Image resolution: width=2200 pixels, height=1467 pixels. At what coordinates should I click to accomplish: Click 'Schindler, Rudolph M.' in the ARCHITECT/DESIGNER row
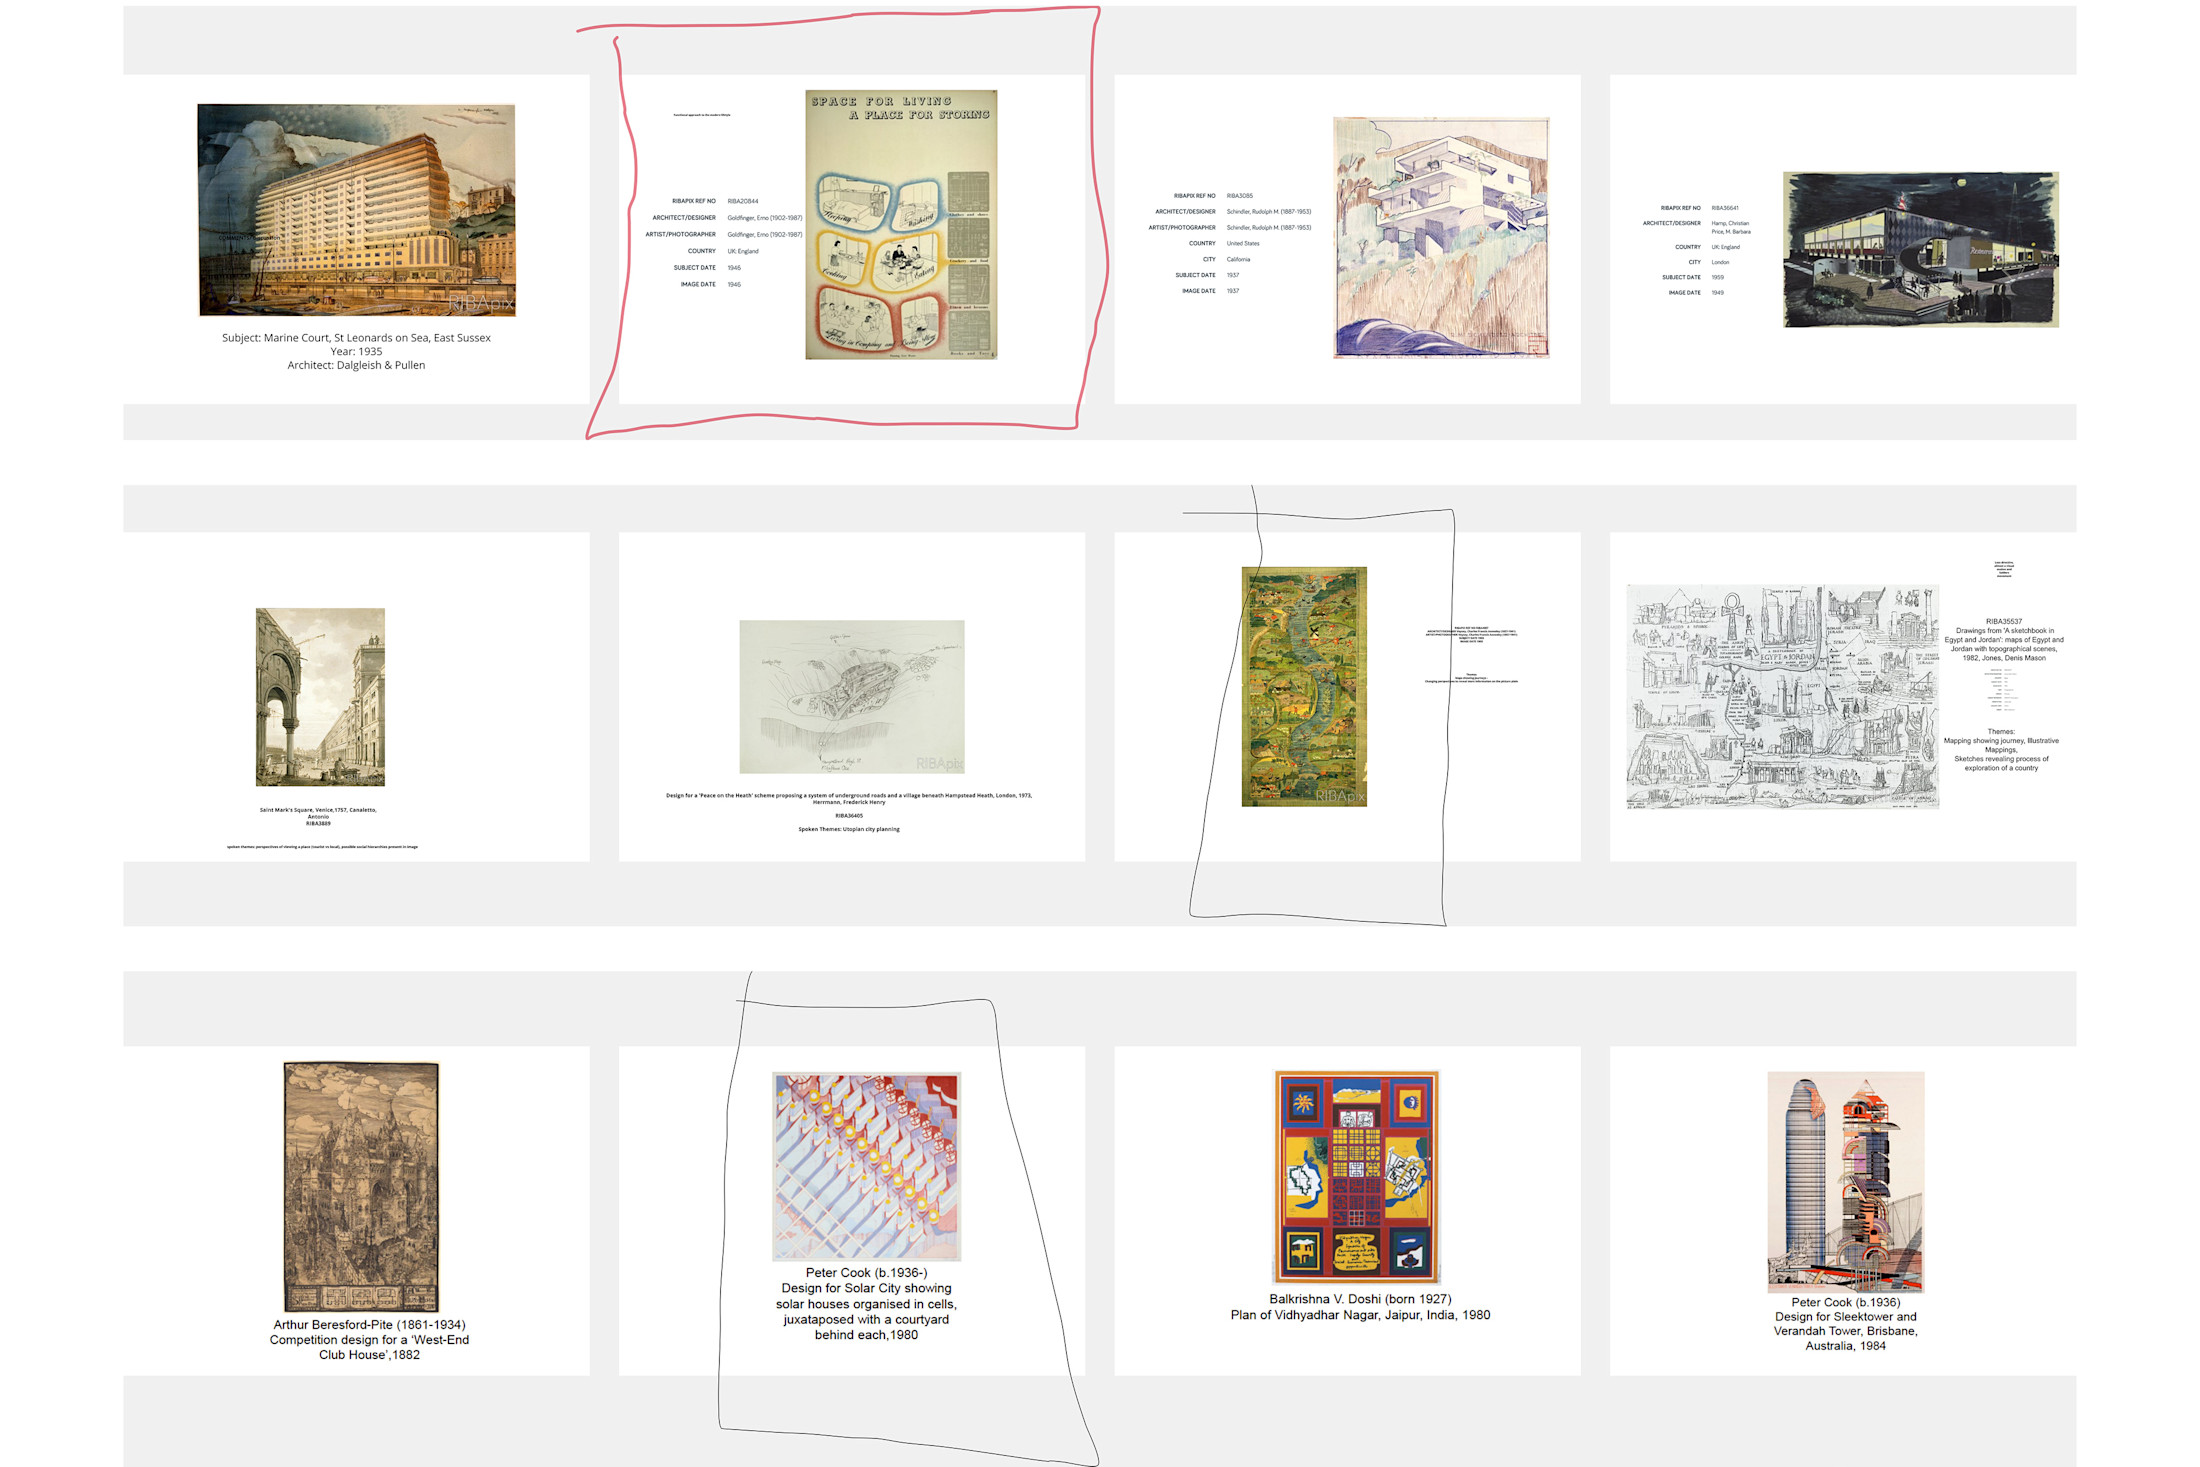(1269, 212)
